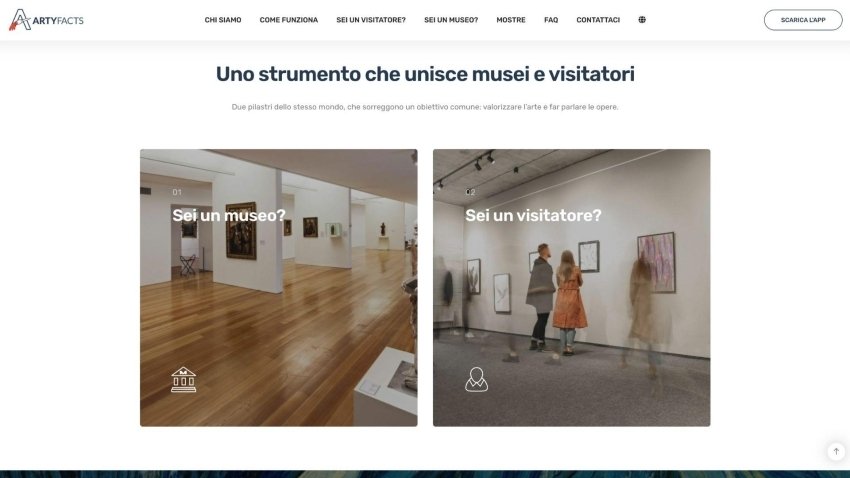Click the visitors gallery photo card
The height and width of the screenshot is (478, 850).
[x=571, y=288]
